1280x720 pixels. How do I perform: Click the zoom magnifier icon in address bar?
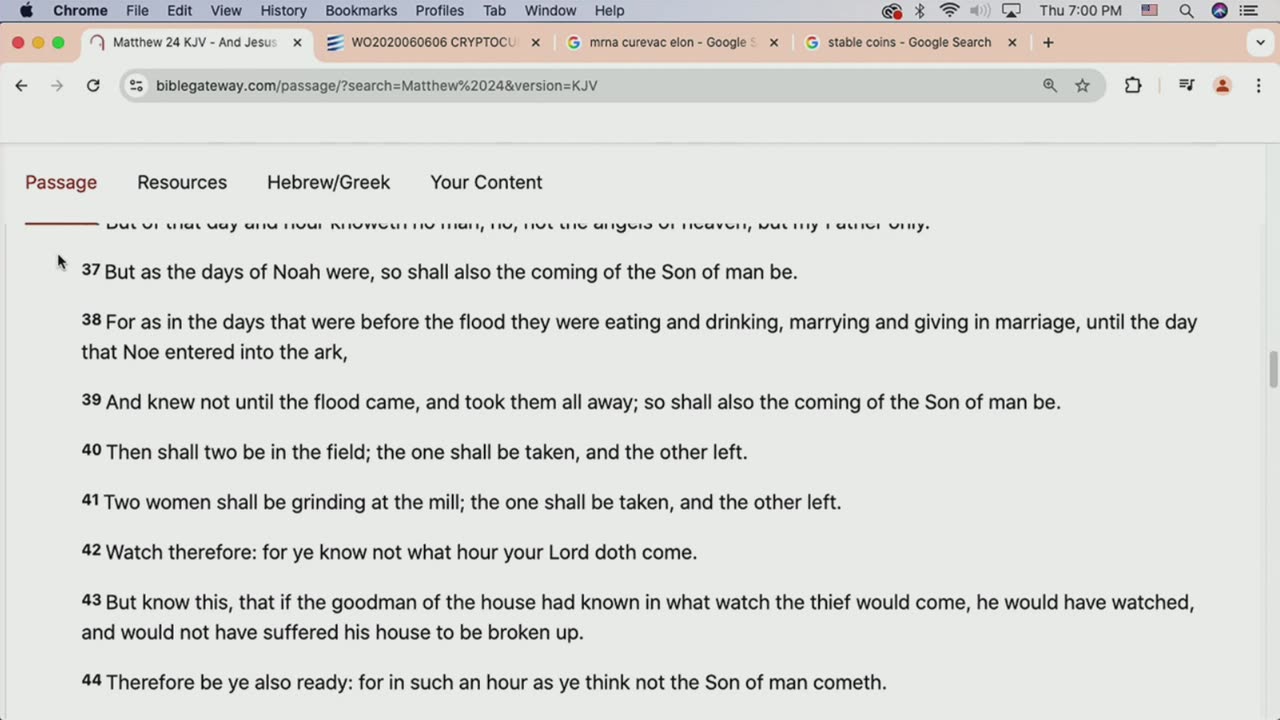coord(1050,86)
